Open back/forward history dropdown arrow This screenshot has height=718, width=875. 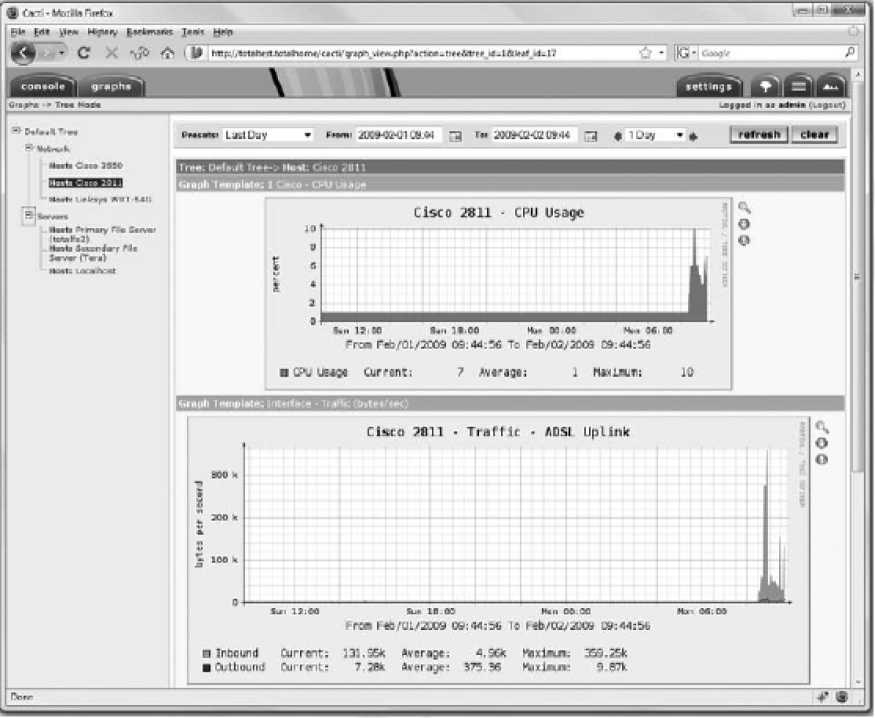pyautogui.click(x=61, y=53)
